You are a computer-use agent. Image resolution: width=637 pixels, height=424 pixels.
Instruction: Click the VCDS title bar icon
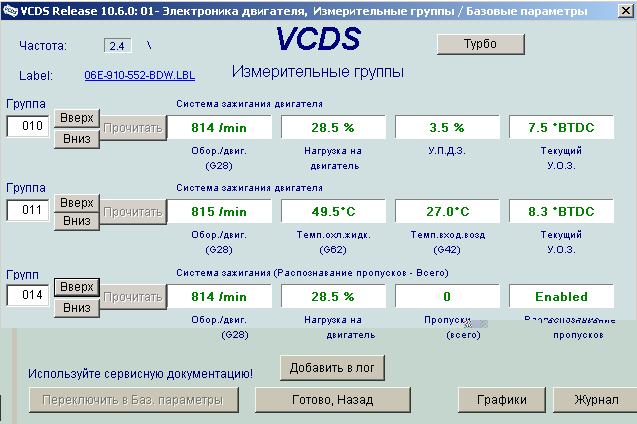pyautogui.click(x=10, y=10)
